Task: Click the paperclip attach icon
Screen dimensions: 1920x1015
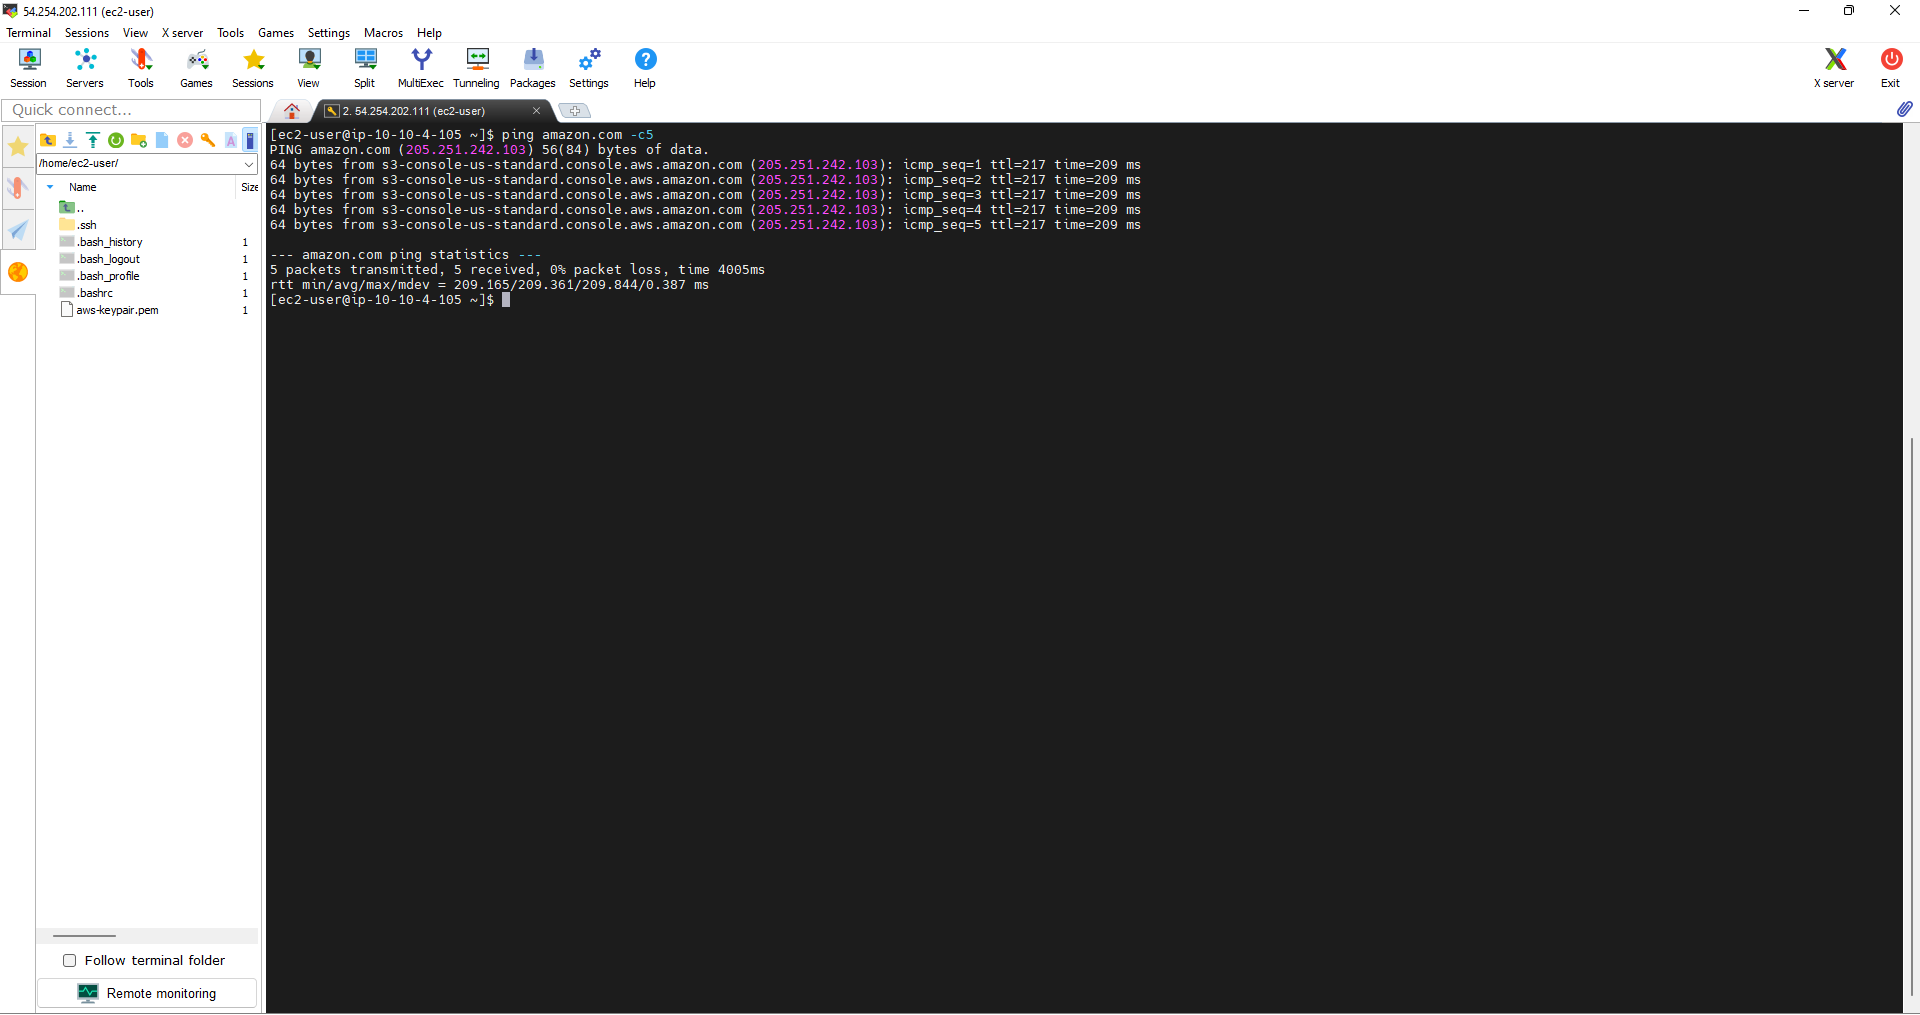Action: coord(1904,109)
